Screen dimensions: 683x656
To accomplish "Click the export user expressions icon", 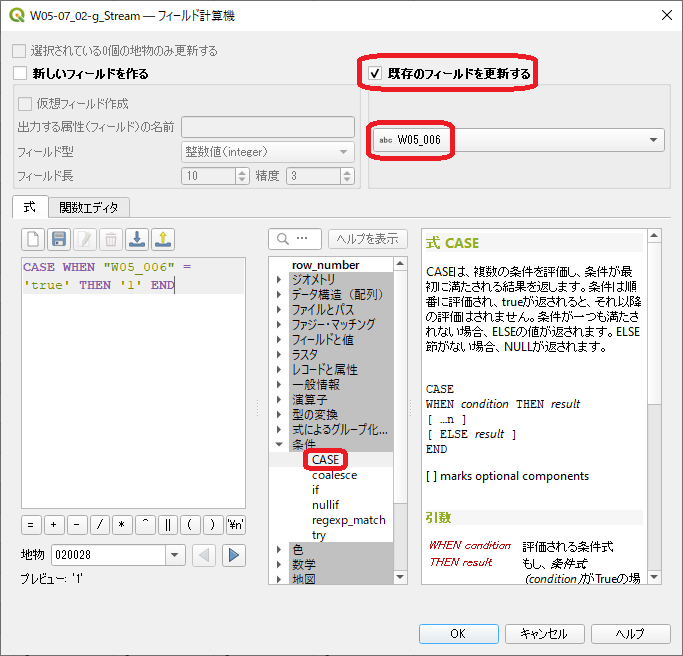I will pos(163,239).
